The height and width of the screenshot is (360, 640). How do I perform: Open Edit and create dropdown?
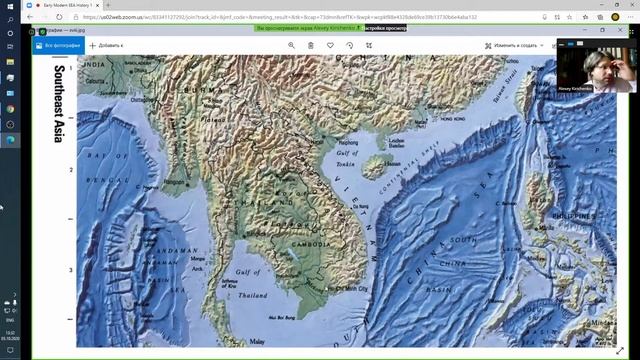coord(514,45)
